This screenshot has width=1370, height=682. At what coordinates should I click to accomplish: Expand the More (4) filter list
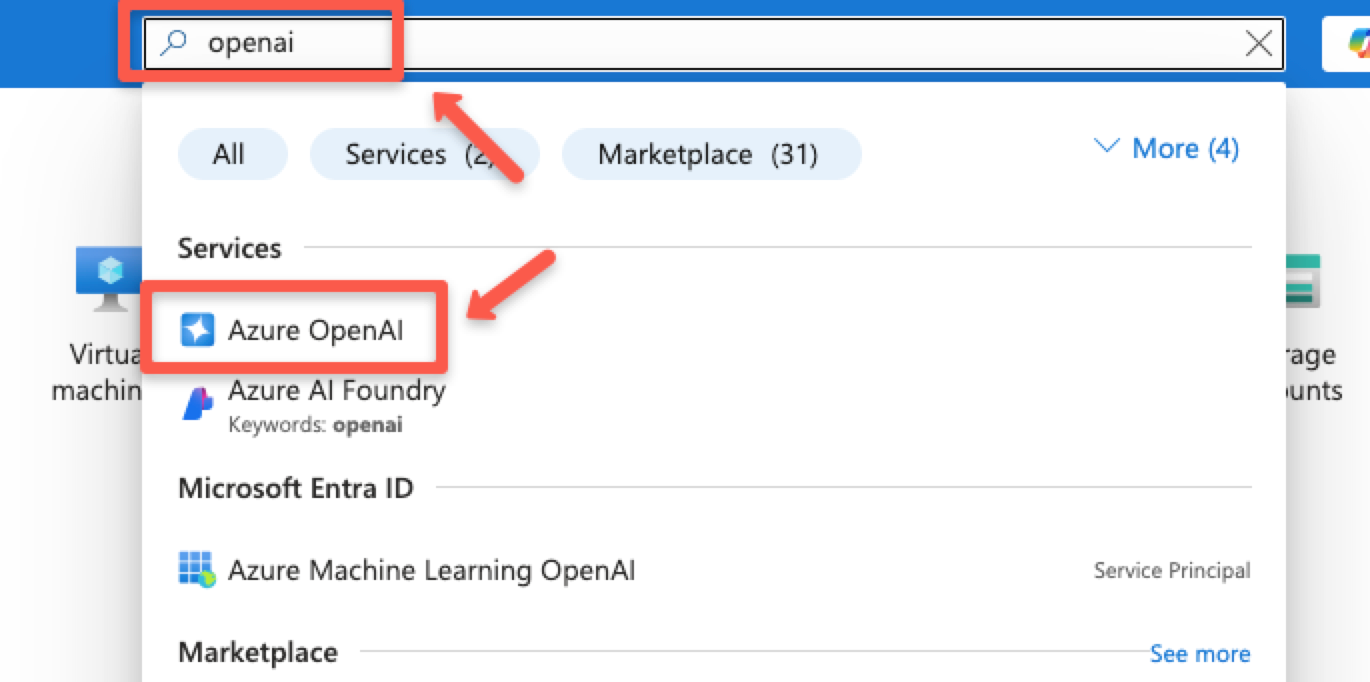[1184, 148]
